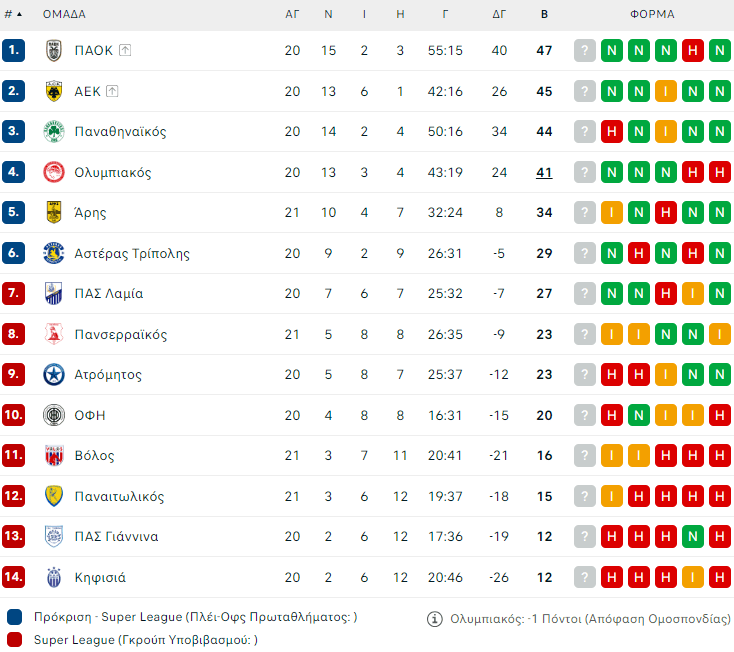Image resolution: width=734 pixels, height=652 pixels.
Task: Click Ολυμπιακός underlined 41 points value
Action: (x=544, y=172)
